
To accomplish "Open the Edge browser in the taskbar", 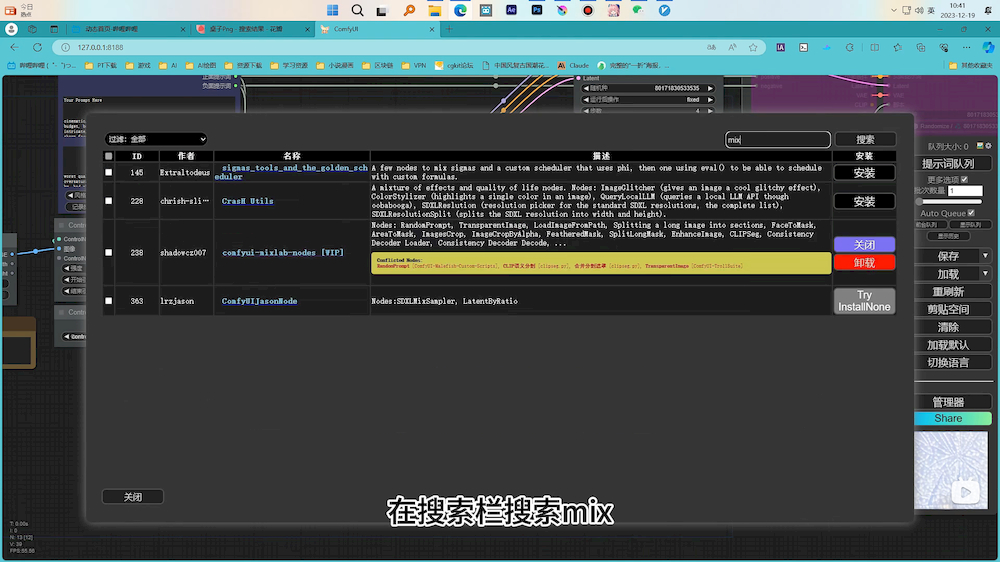I will (x=460, y=10).
